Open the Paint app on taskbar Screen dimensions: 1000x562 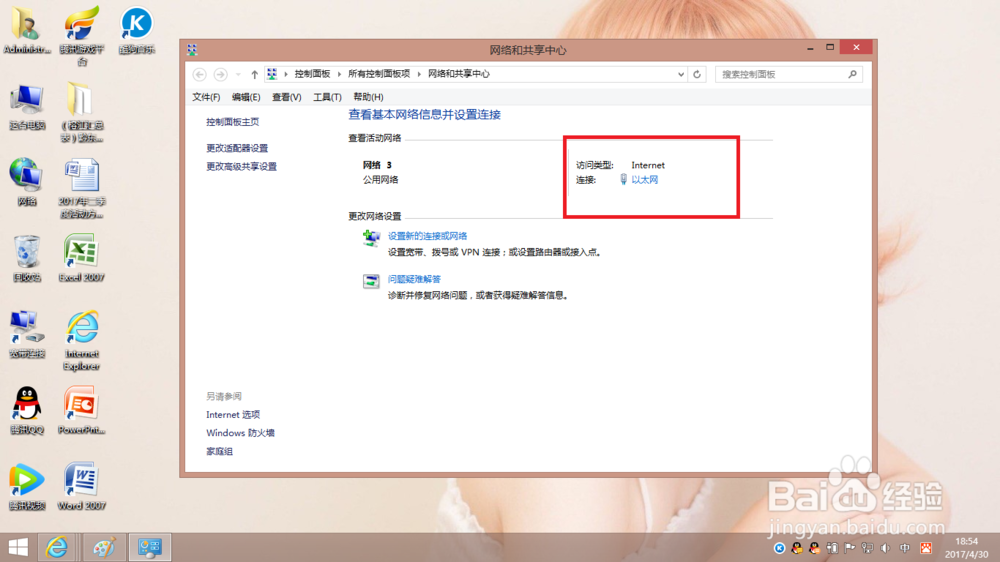coord(103,547)
